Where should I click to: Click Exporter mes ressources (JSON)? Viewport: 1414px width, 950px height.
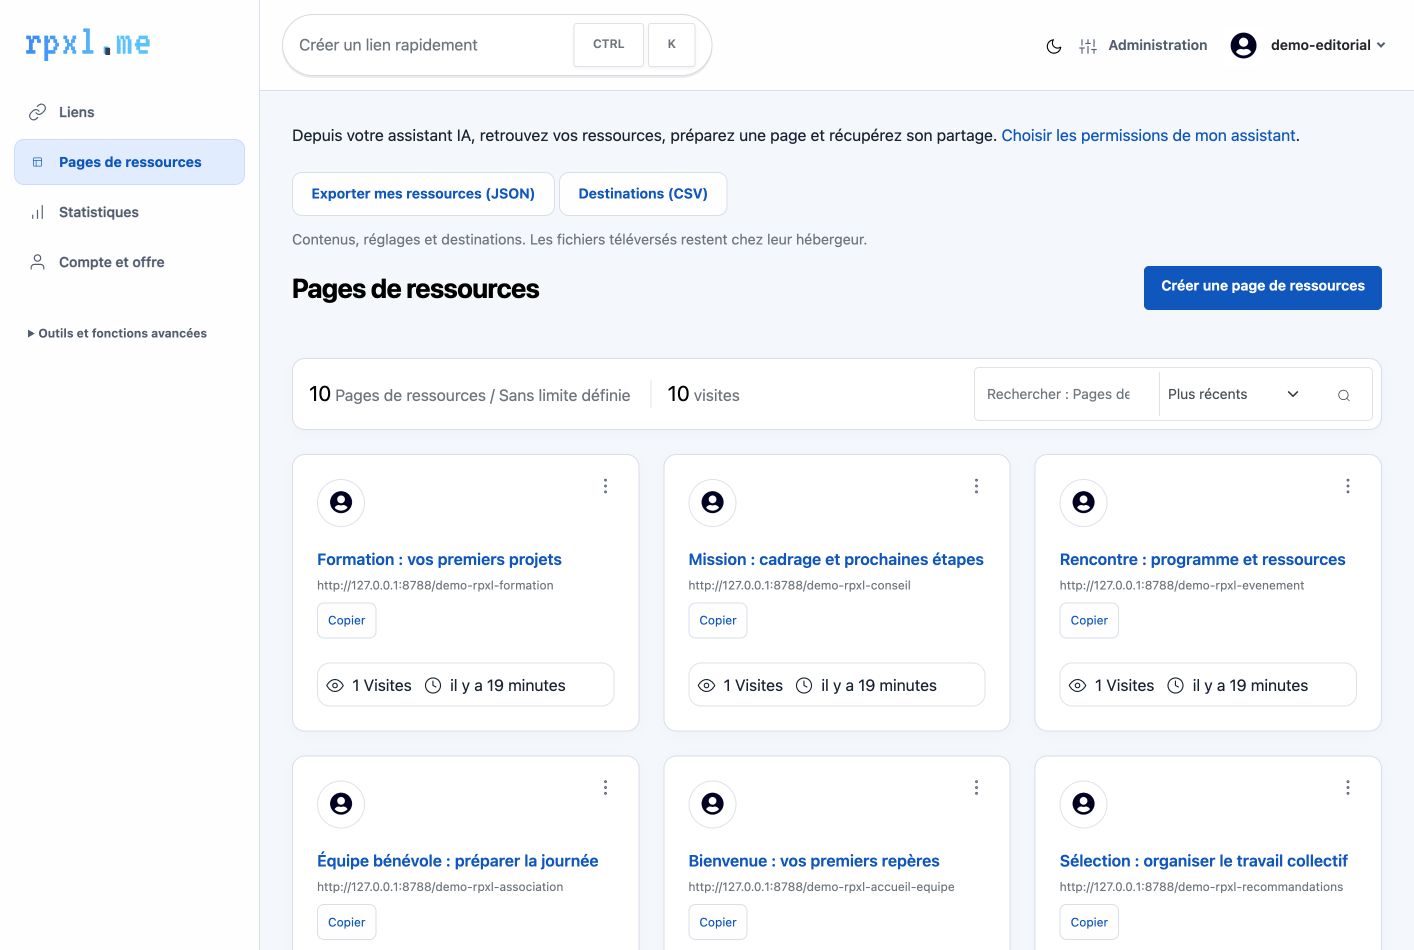423,194
